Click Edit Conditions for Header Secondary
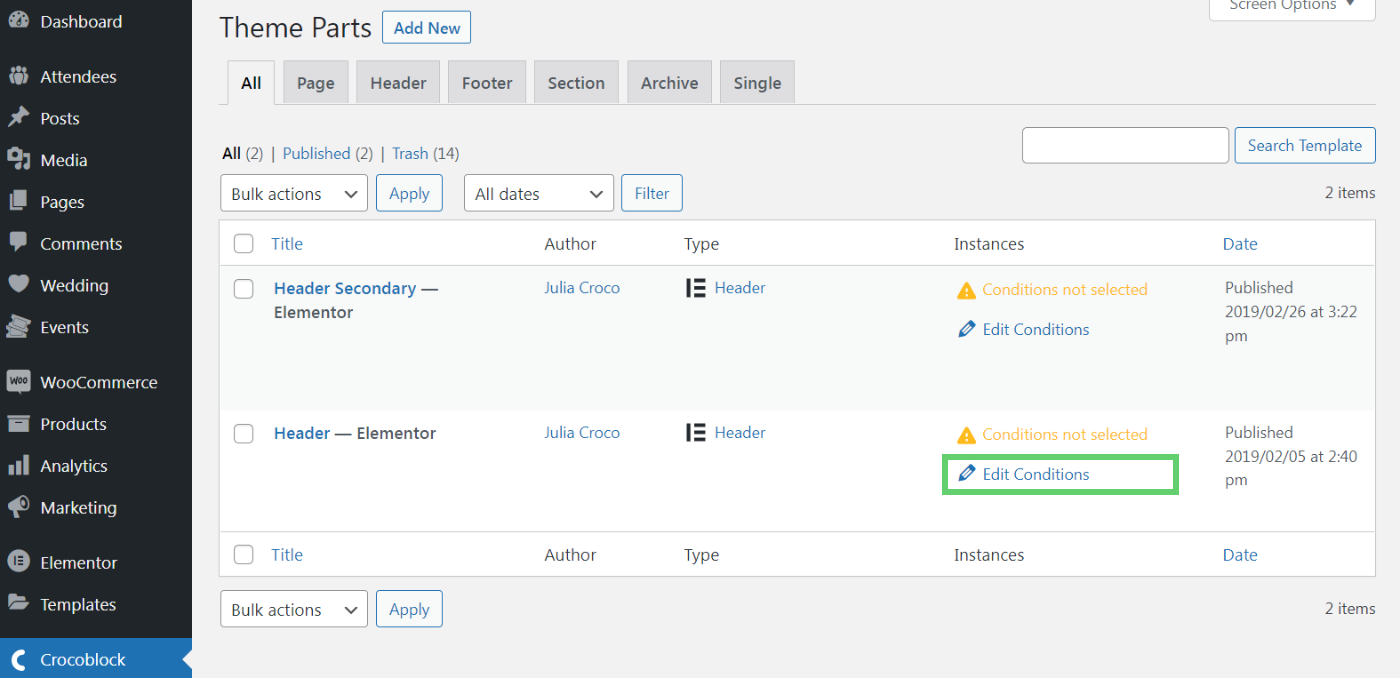The width and height of the screenshot is (1400, 678). [x=1036, y=329]
